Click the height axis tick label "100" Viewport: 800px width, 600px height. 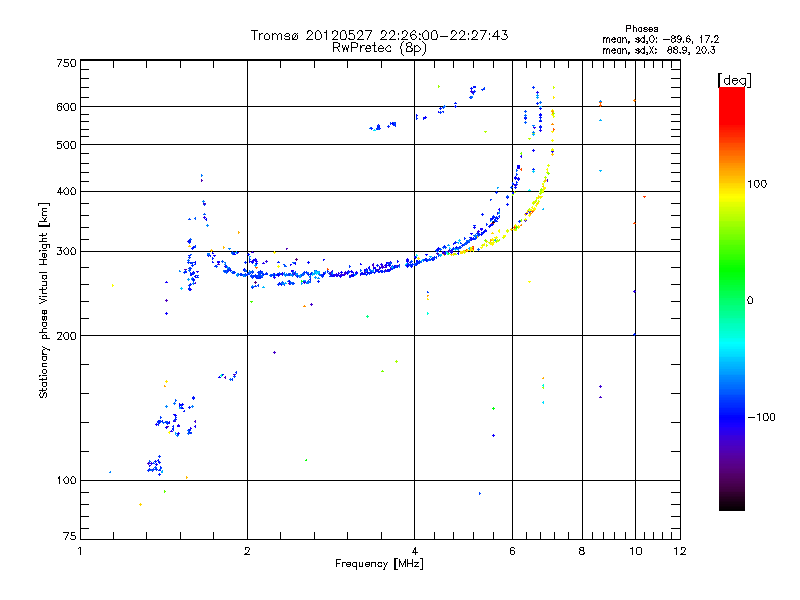[x=66, y=480]
